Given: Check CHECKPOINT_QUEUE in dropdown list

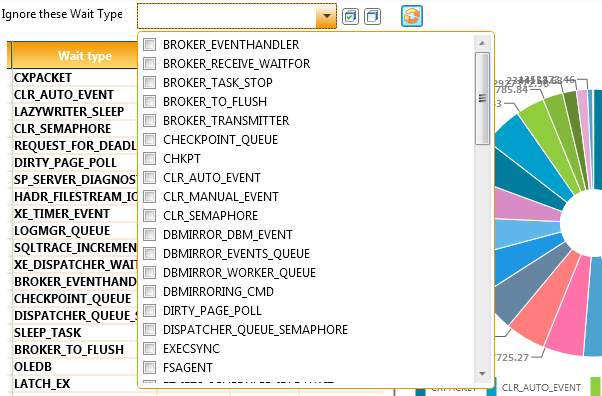Looking at the screenshot, I should click(149, 139).
